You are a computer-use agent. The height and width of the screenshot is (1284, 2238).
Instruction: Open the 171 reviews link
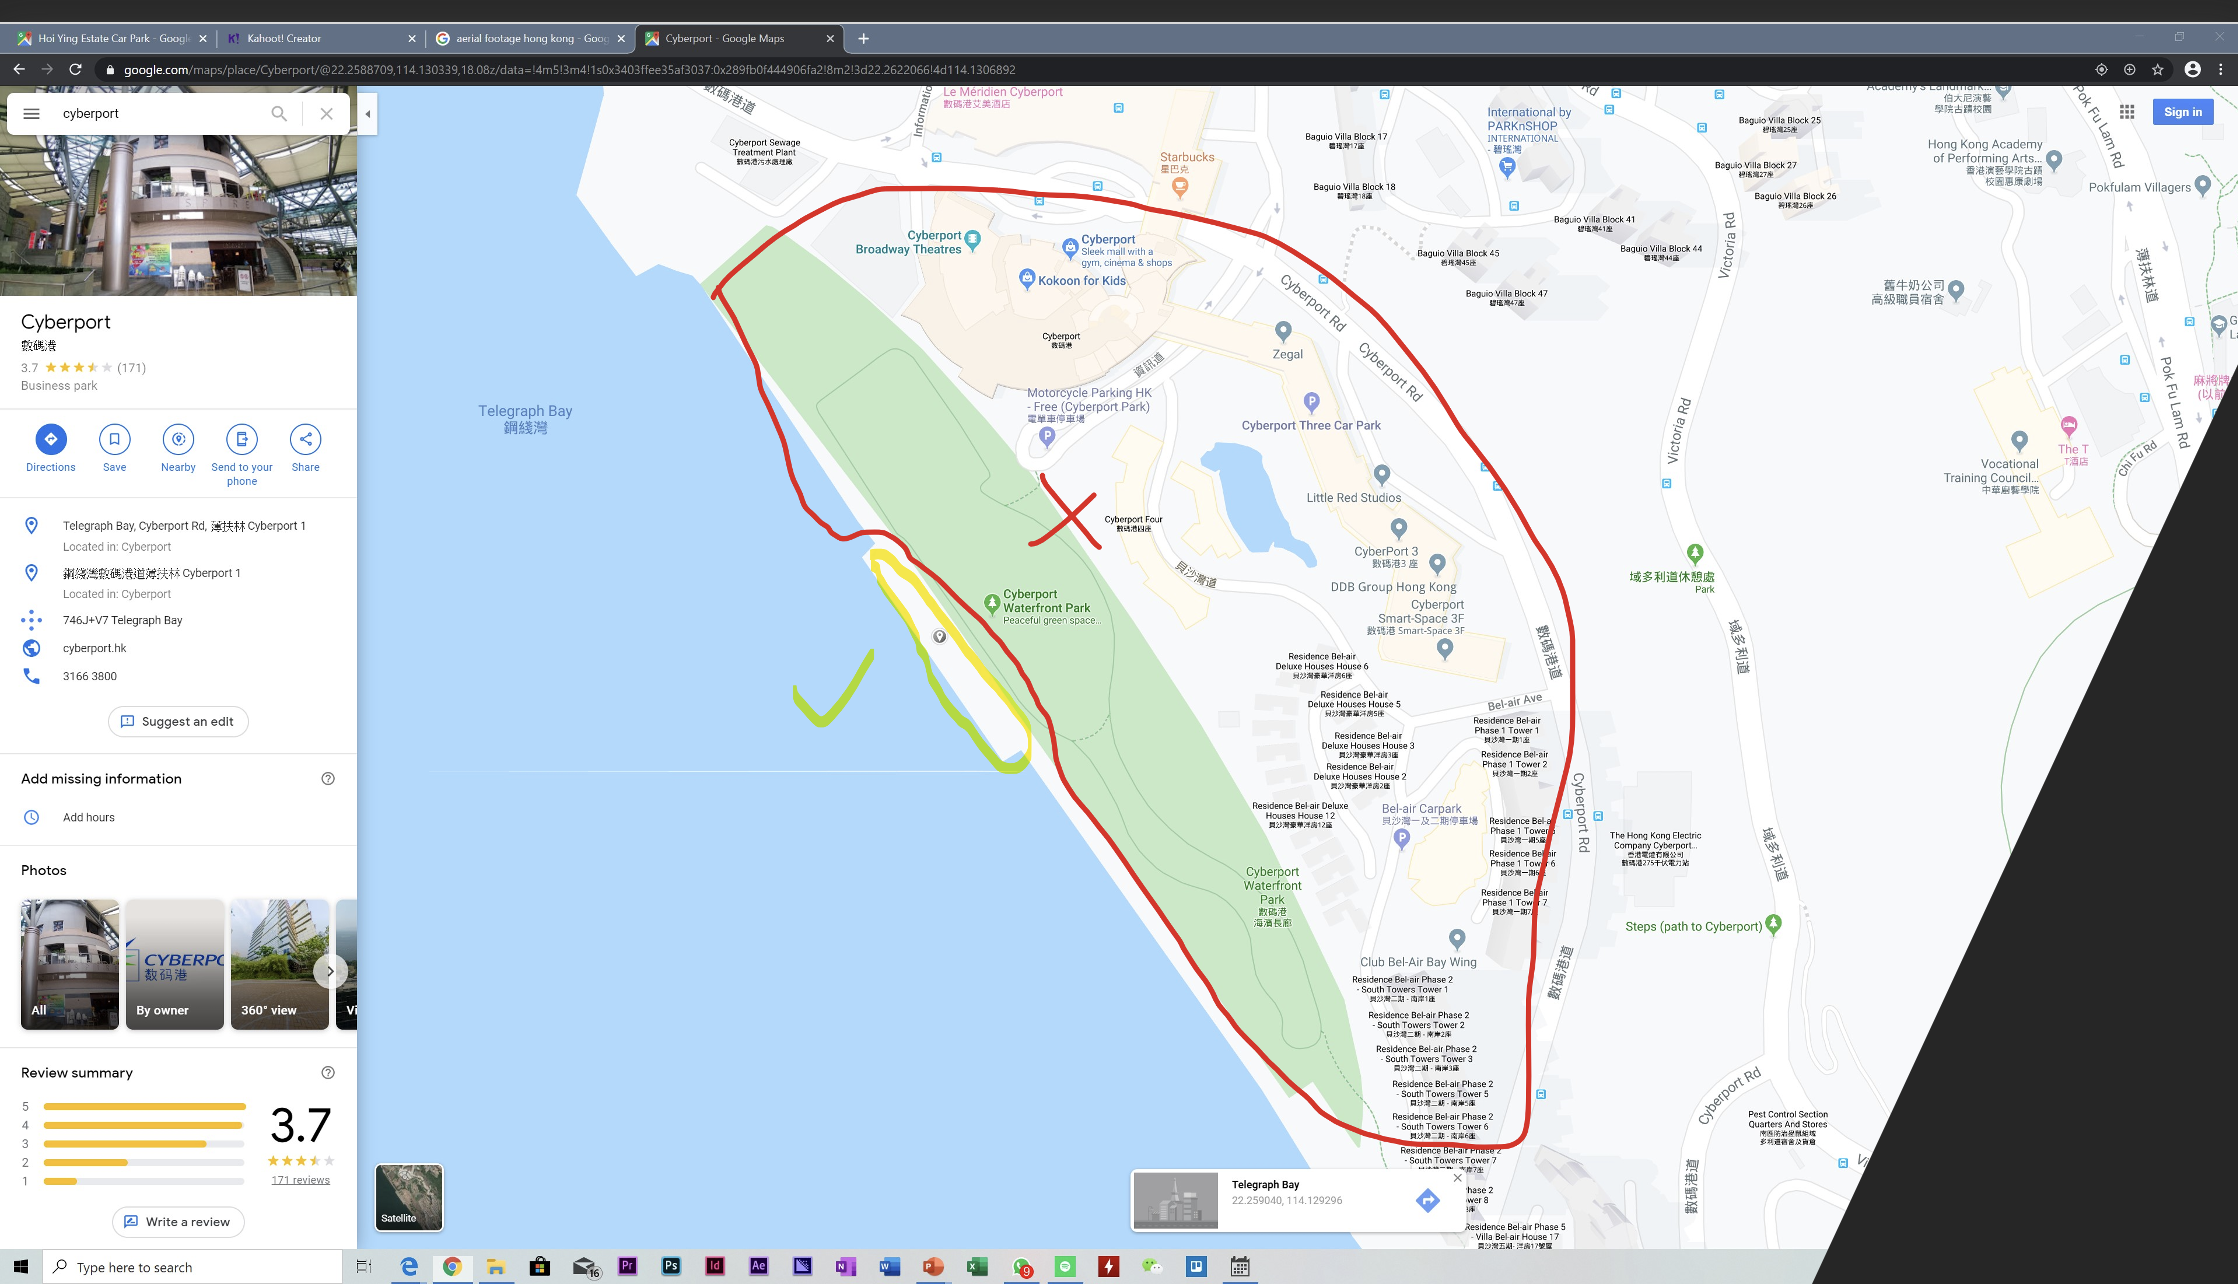click(301, 1180)
